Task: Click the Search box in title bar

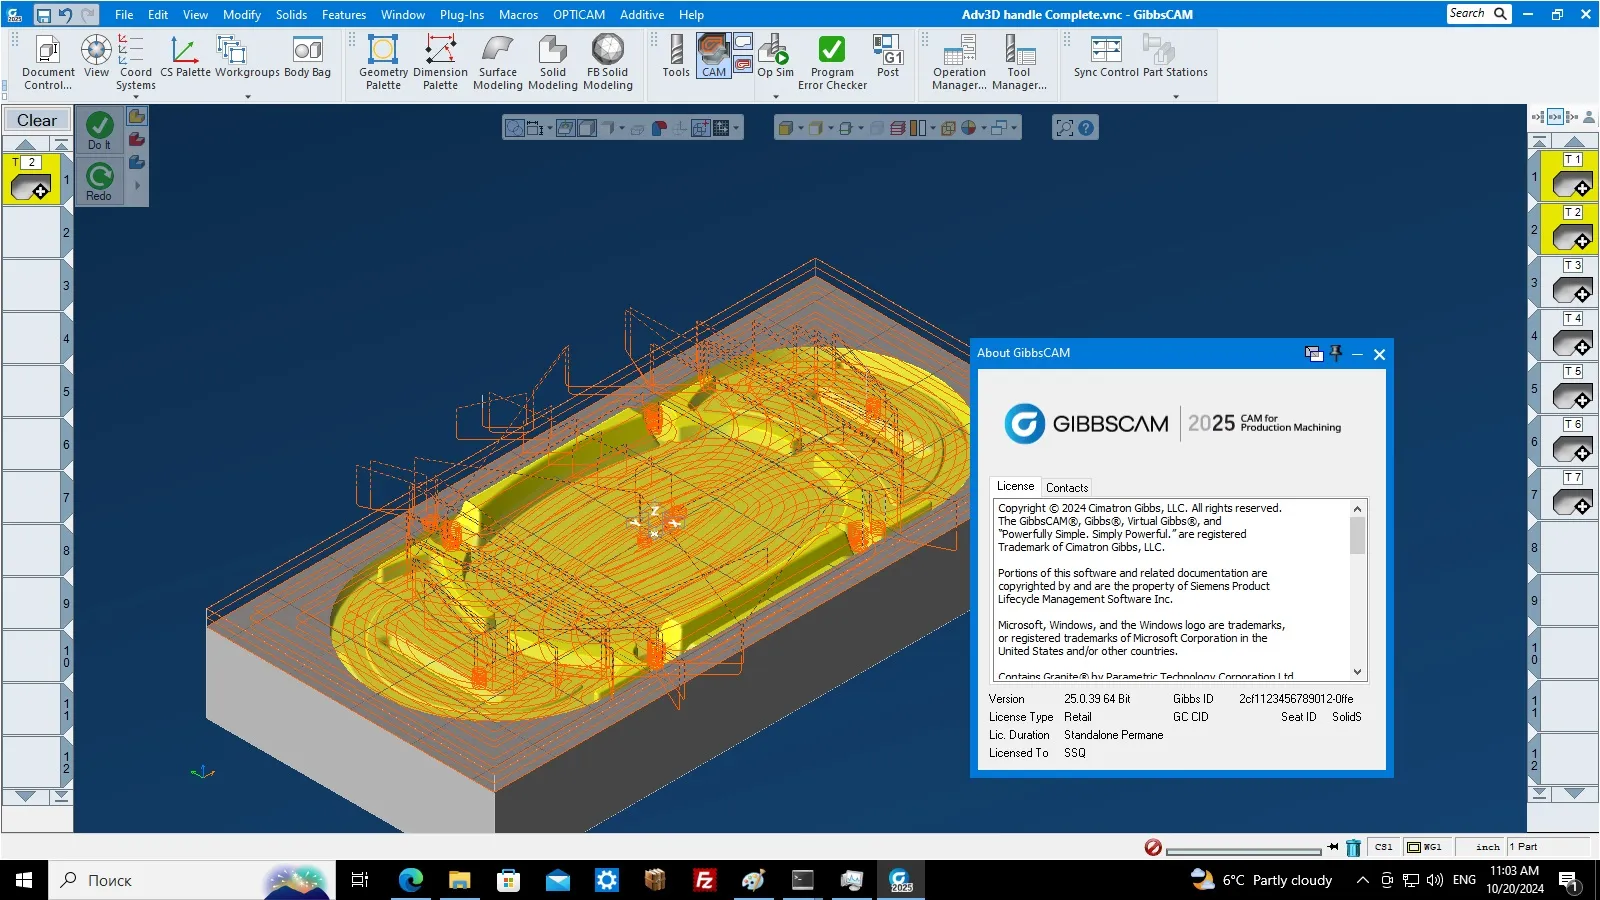Action: tap(1478, 14)
